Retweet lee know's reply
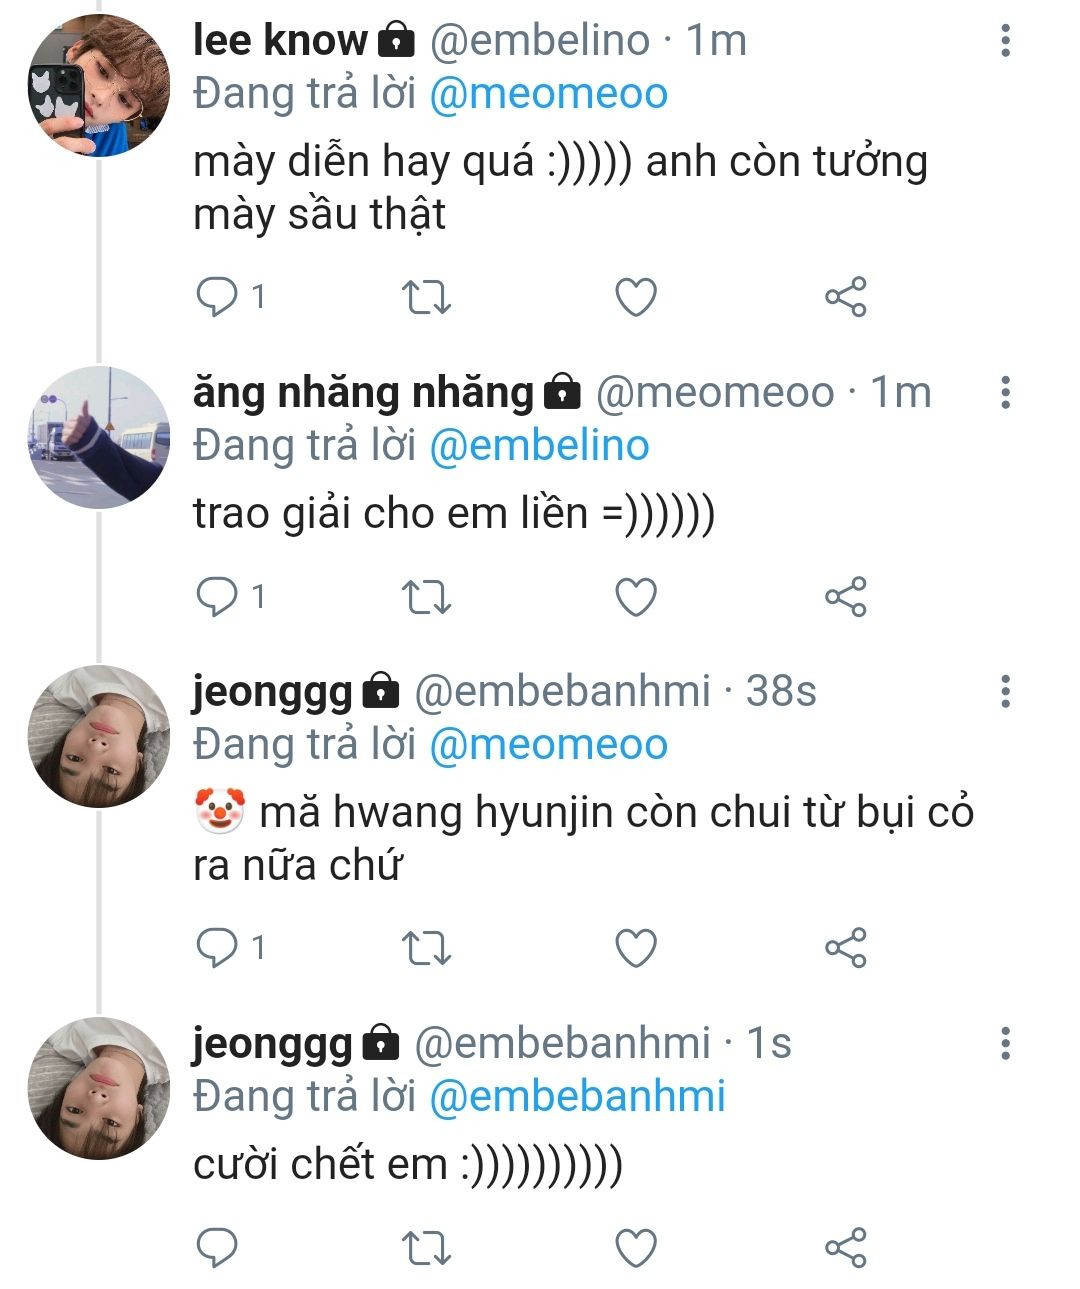Image resolution: width=1080 pixels, height=1289 pixels. (x=426, y=297)
